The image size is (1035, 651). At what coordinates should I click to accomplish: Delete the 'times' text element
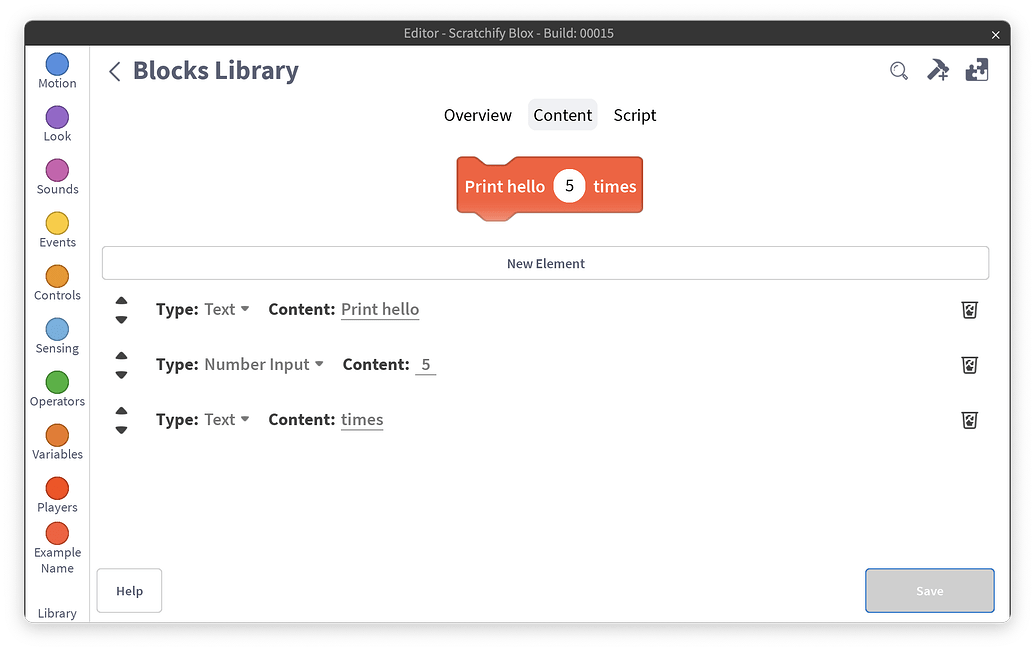[969, 420]
